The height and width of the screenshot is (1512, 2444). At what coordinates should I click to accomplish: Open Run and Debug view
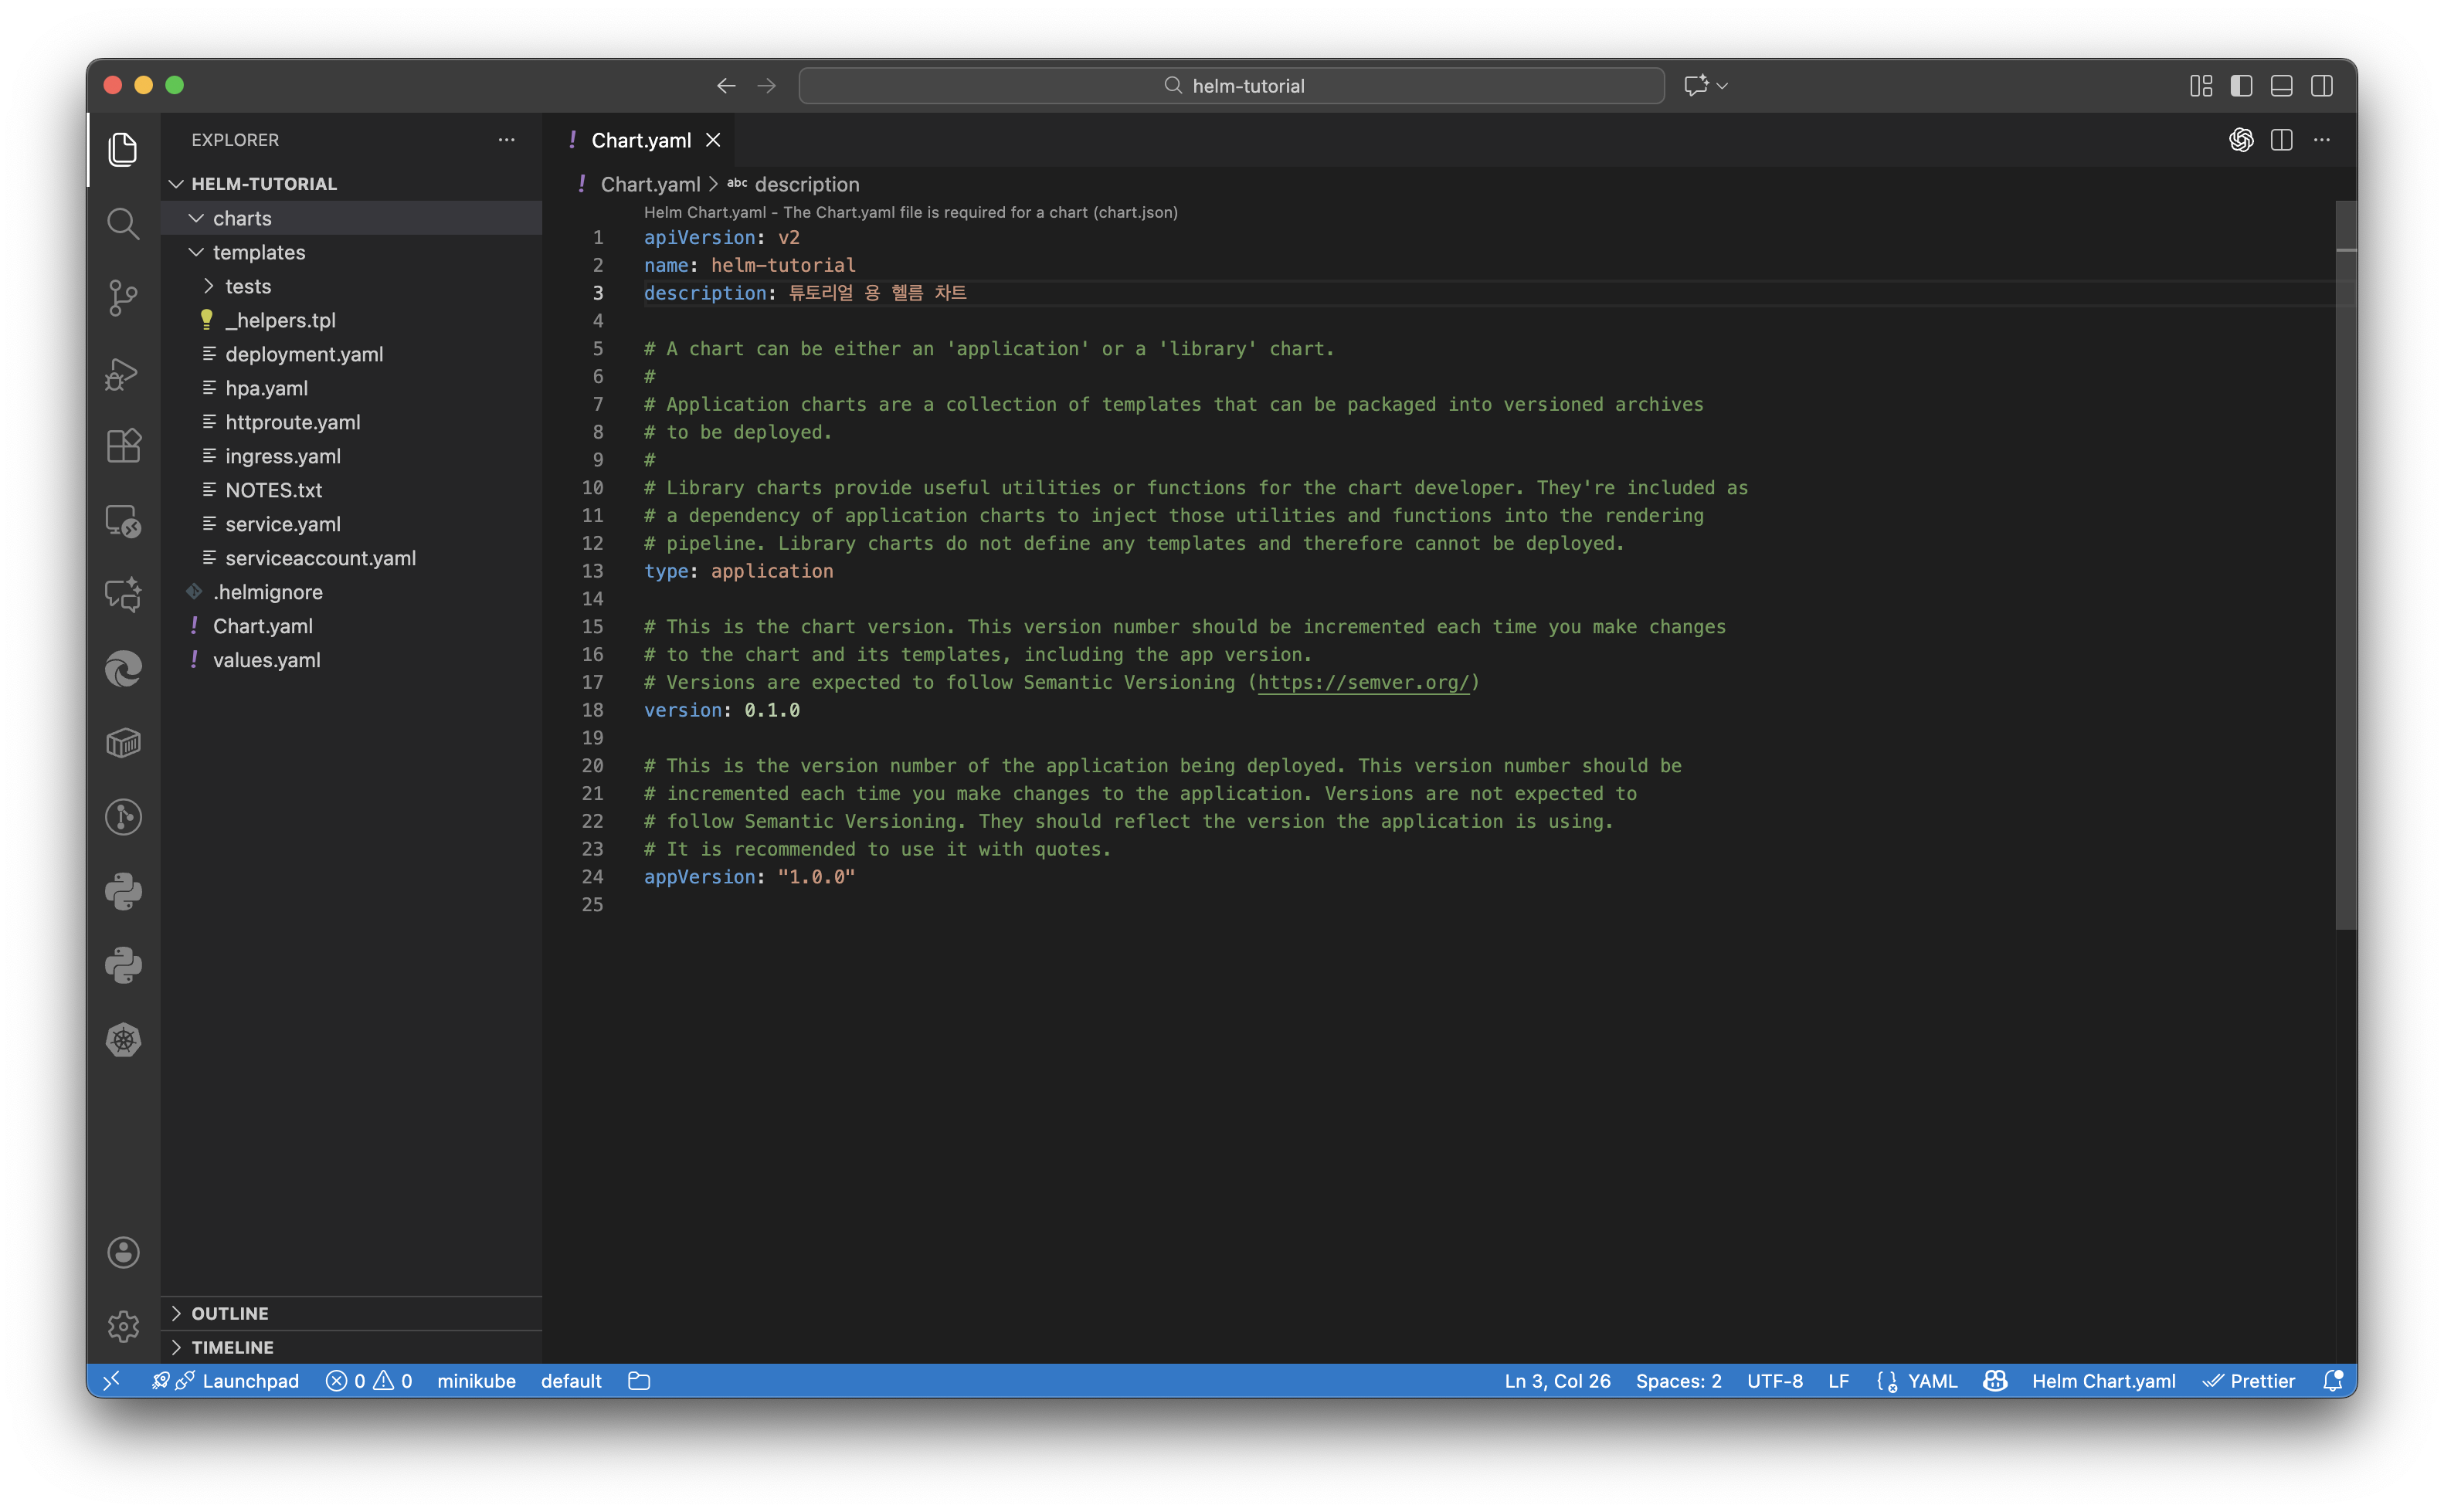click(x=122, y=372)
